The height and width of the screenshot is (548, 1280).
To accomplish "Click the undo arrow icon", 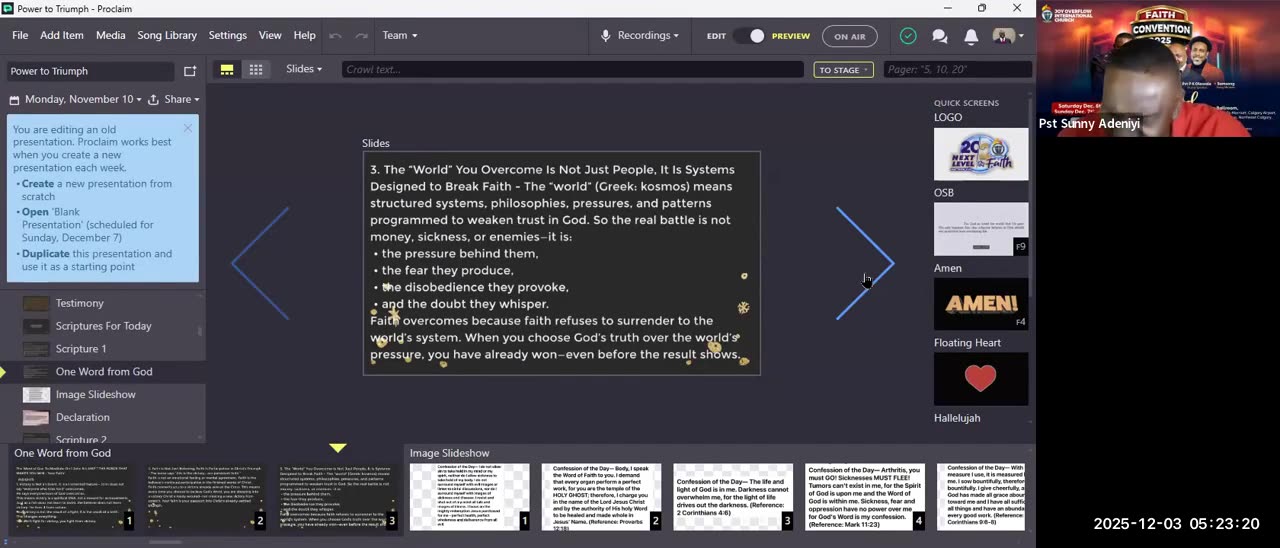I will point(336,36).
